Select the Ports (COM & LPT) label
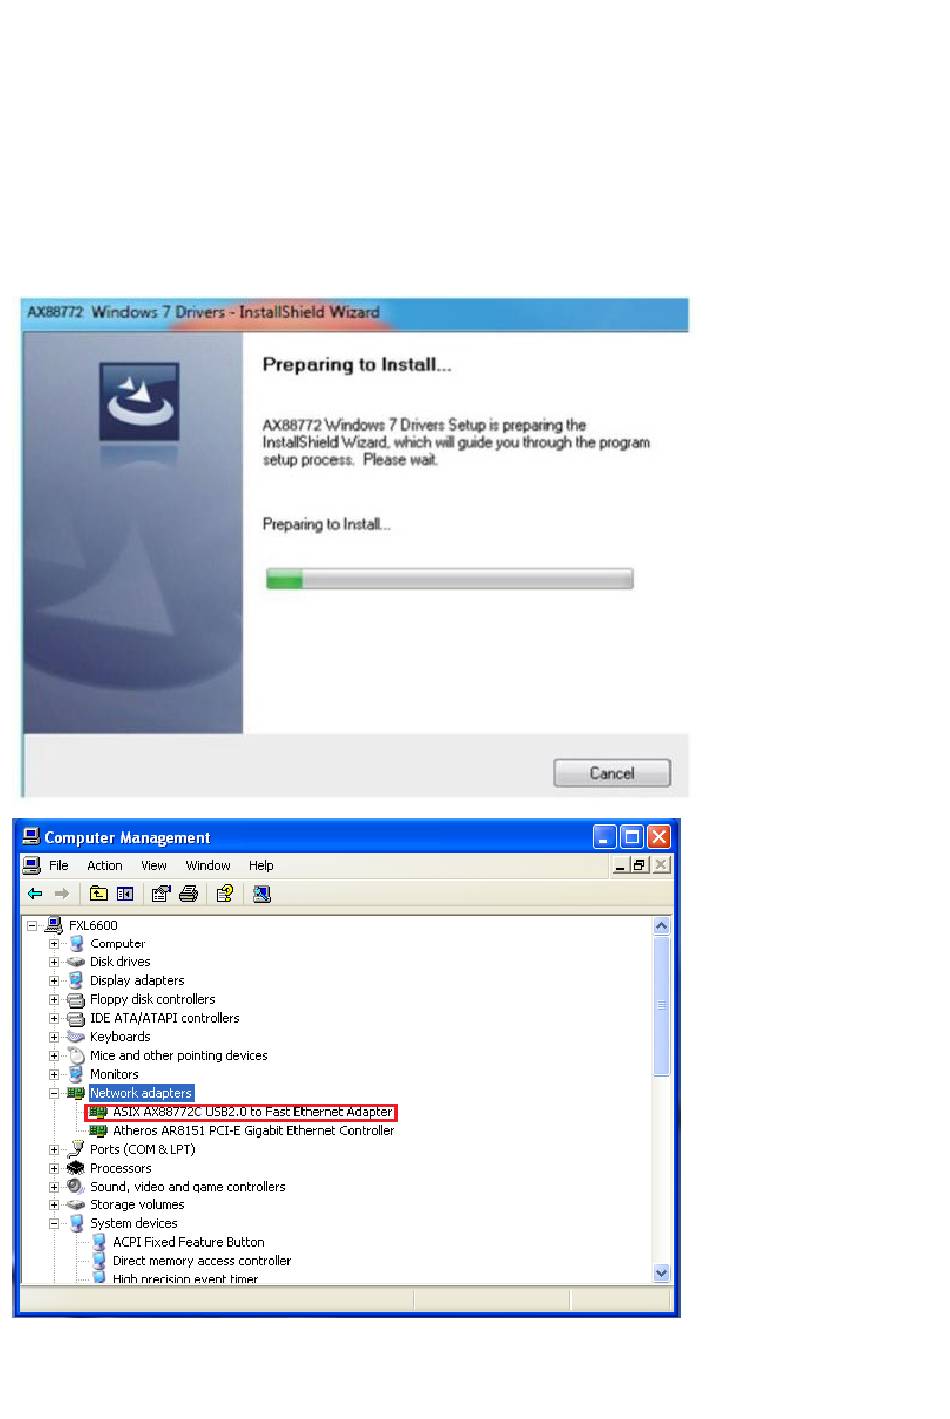 [143, 1150]
